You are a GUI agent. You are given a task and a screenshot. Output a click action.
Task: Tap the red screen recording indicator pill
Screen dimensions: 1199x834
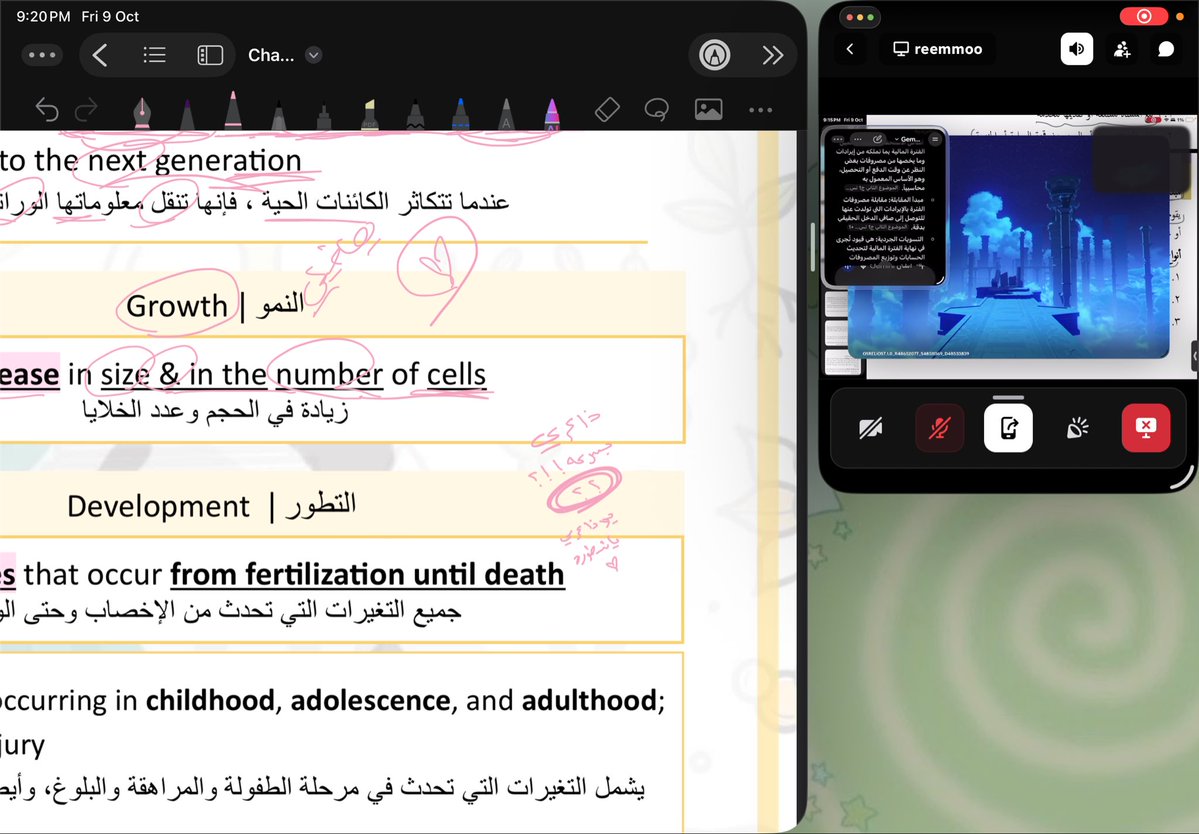[x=1144, y=16]
